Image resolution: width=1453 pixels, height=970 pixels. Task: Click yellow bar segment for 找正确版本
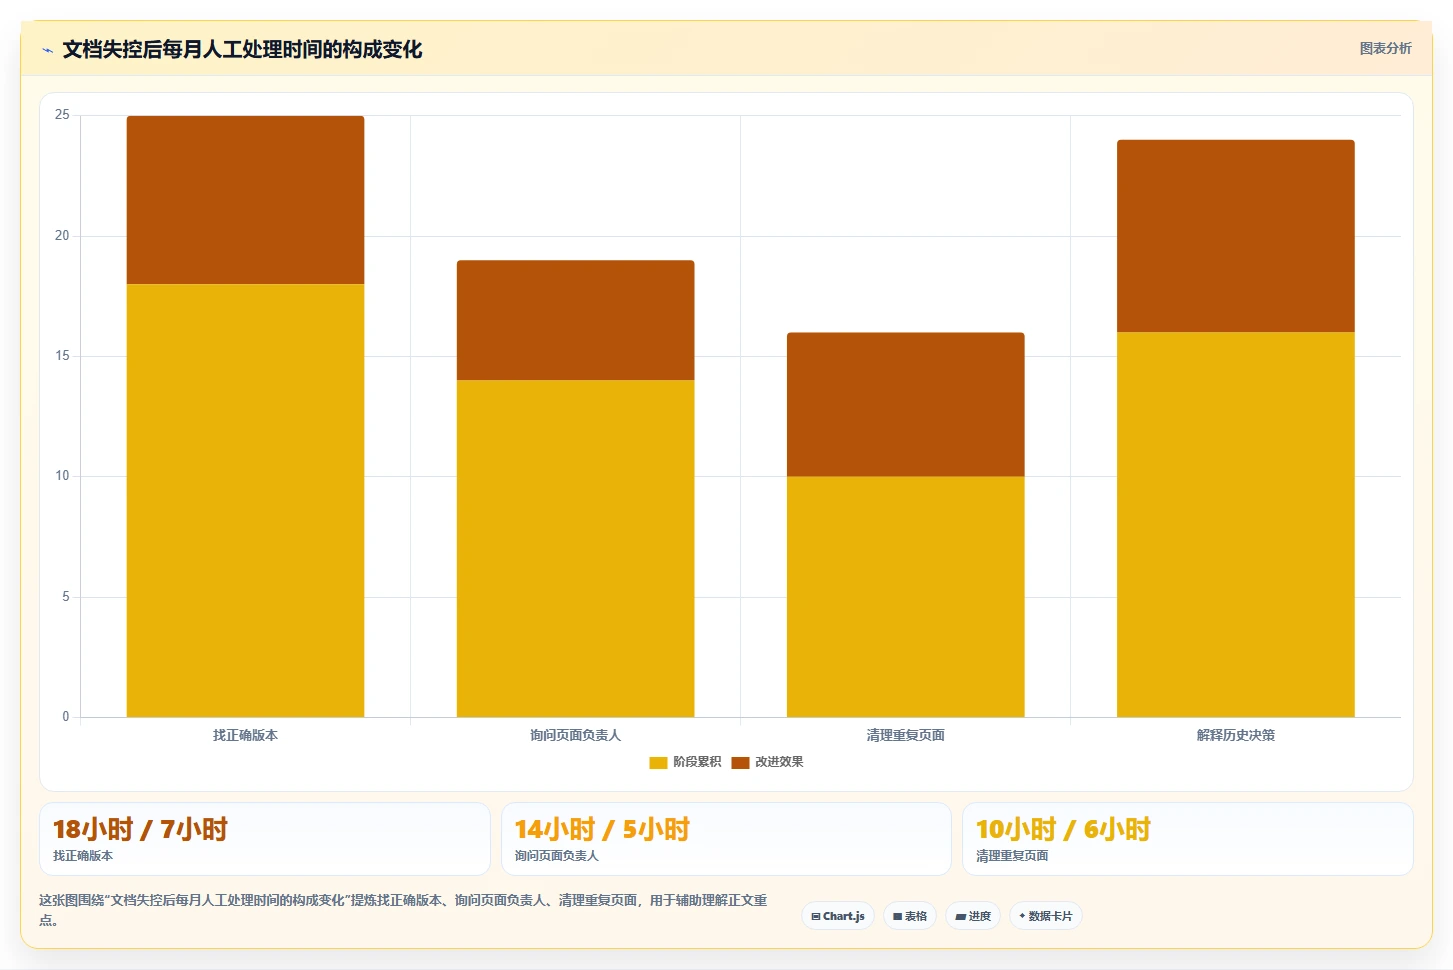point(245,500)
